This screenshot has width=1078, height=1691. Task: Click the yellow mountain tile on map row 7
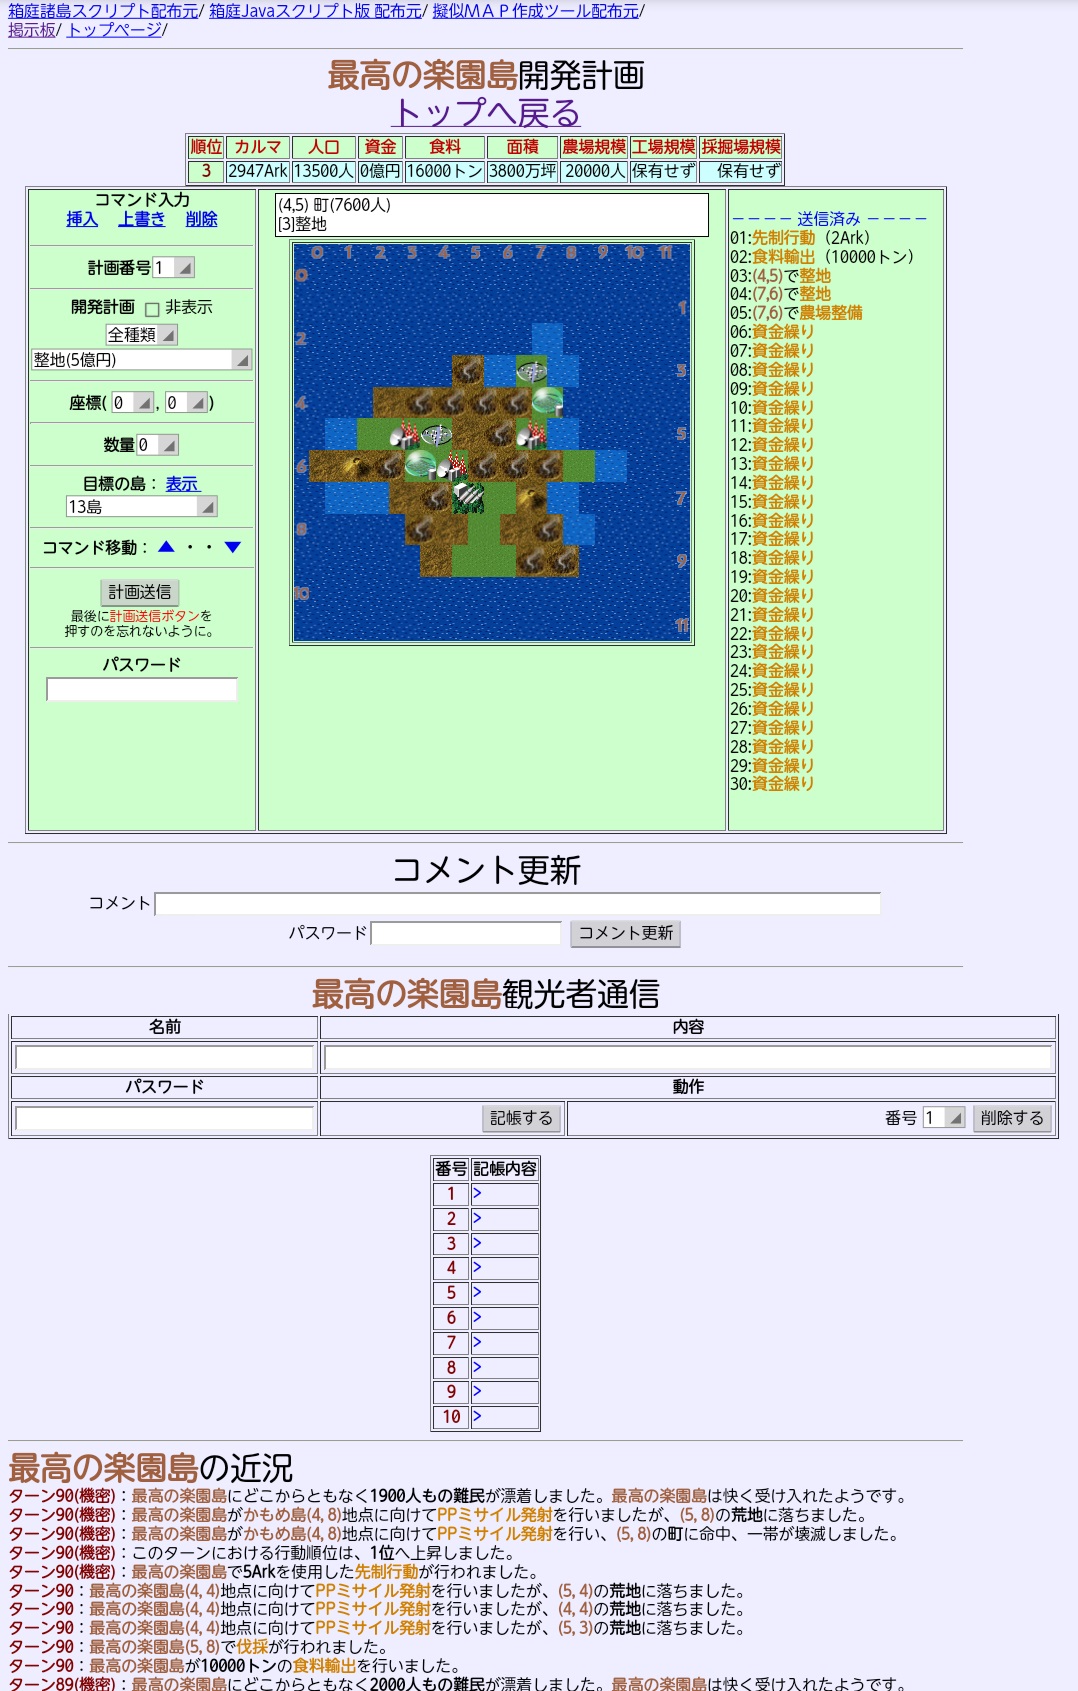[x=531, y=497]
